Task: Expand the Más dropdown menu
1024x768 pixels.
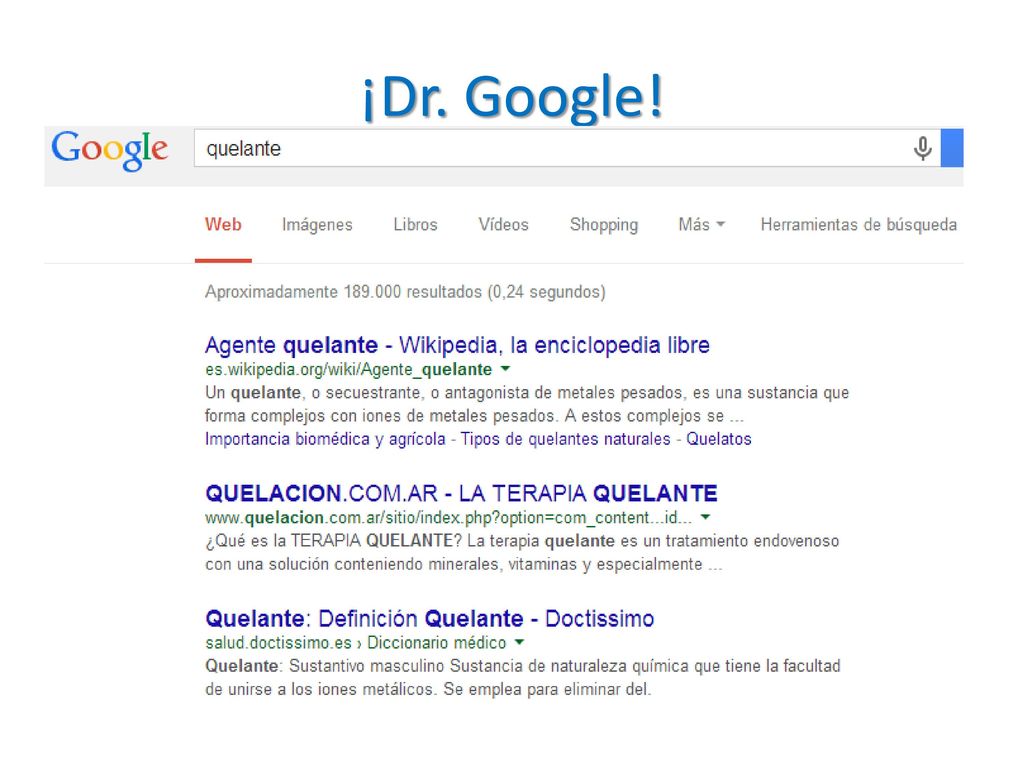Action: (x=702, y=225)
